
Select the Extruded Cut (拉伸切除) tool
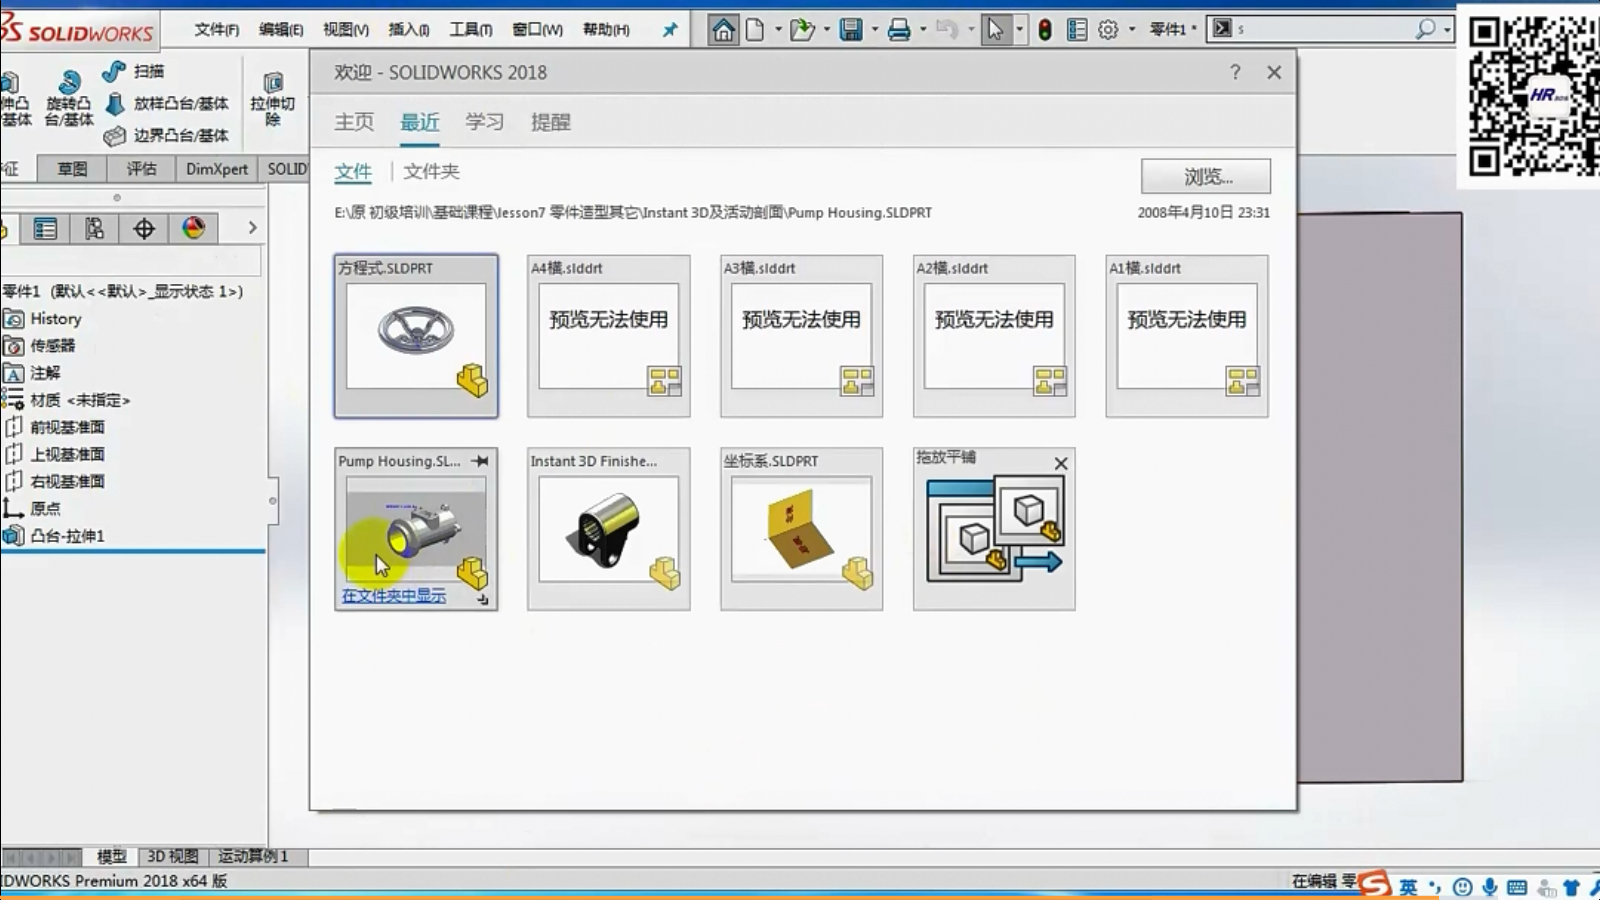pyautogui.click(x=272, y=98)
